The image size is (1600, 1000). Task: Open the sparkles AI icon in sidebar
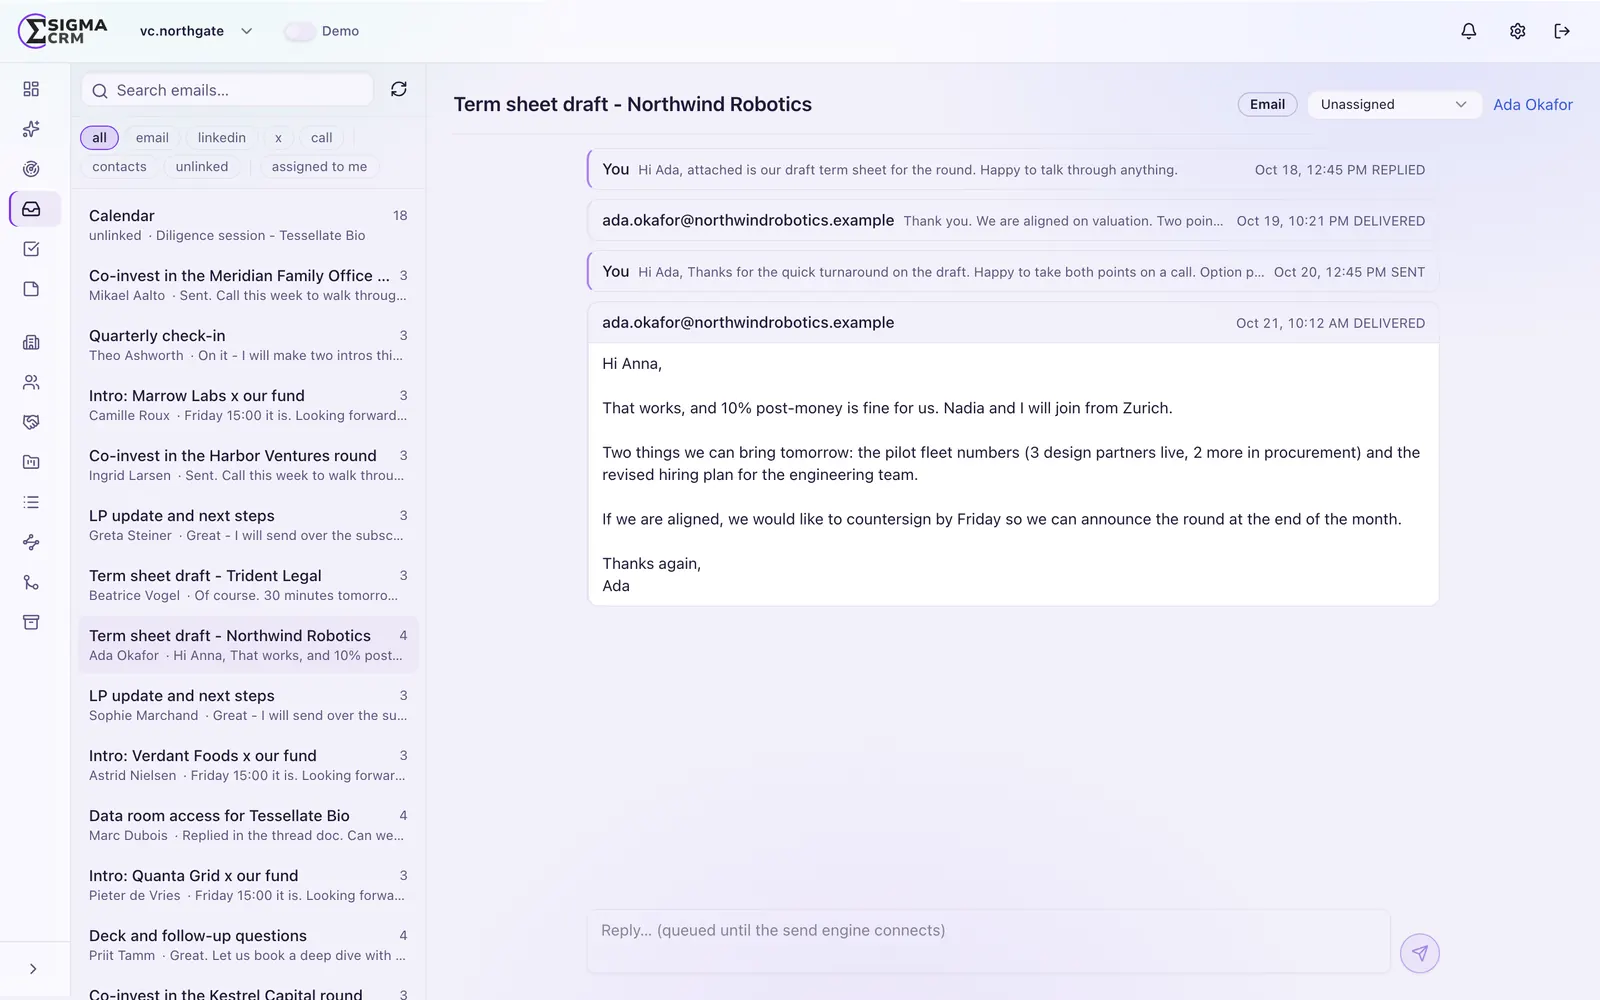[31, 129]
